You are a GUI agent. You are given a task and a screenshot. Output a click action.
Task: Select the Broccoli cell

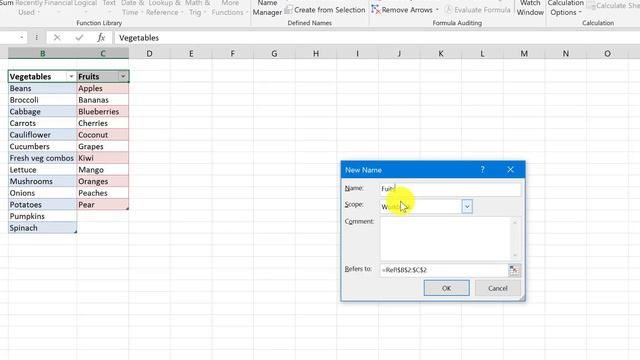click(x=42, y=100)
